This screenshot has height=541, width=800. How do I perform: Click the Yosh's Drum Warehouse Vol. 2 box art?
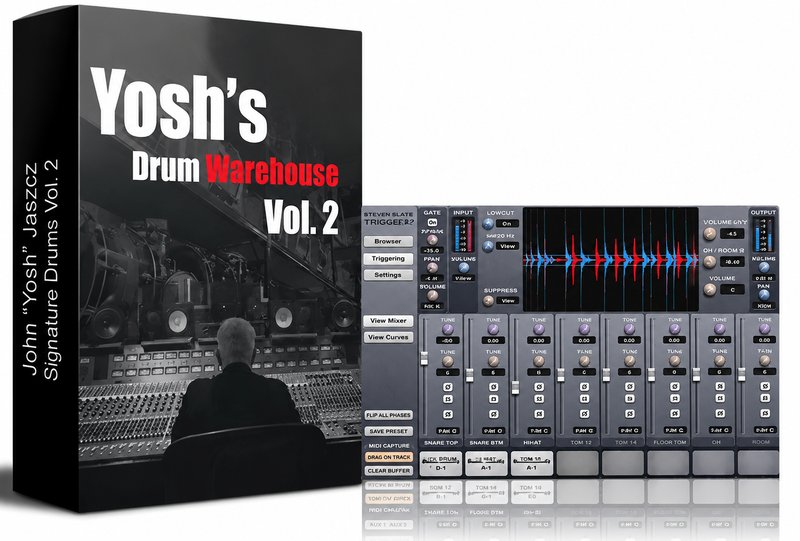point(187,260)
